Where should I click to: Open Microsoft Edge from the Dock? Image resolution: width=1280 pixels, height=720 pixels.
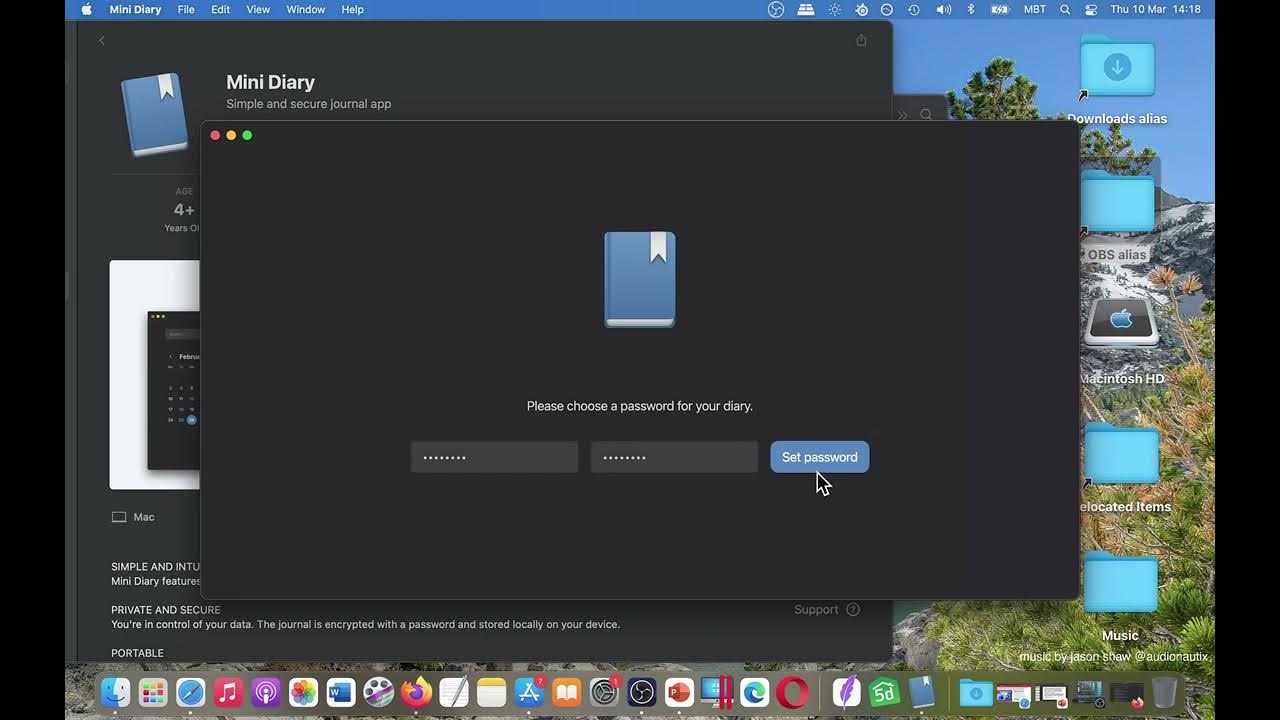[755, 692]
